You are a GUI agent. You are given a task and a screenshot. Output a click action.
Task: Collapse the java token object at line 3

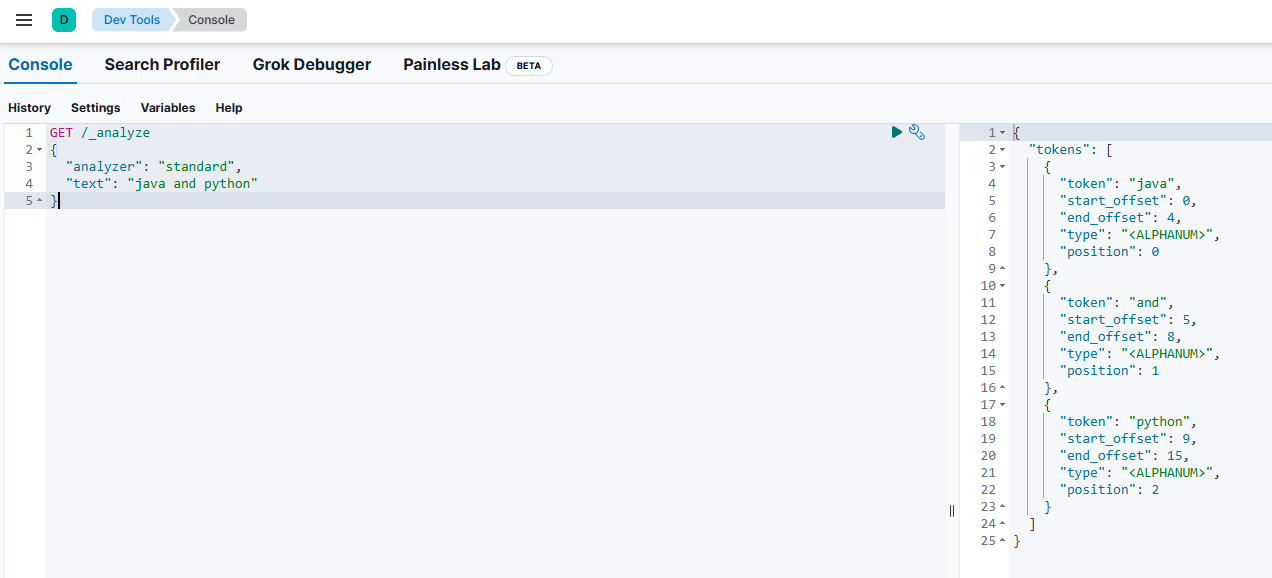(x=1002, y=167)
